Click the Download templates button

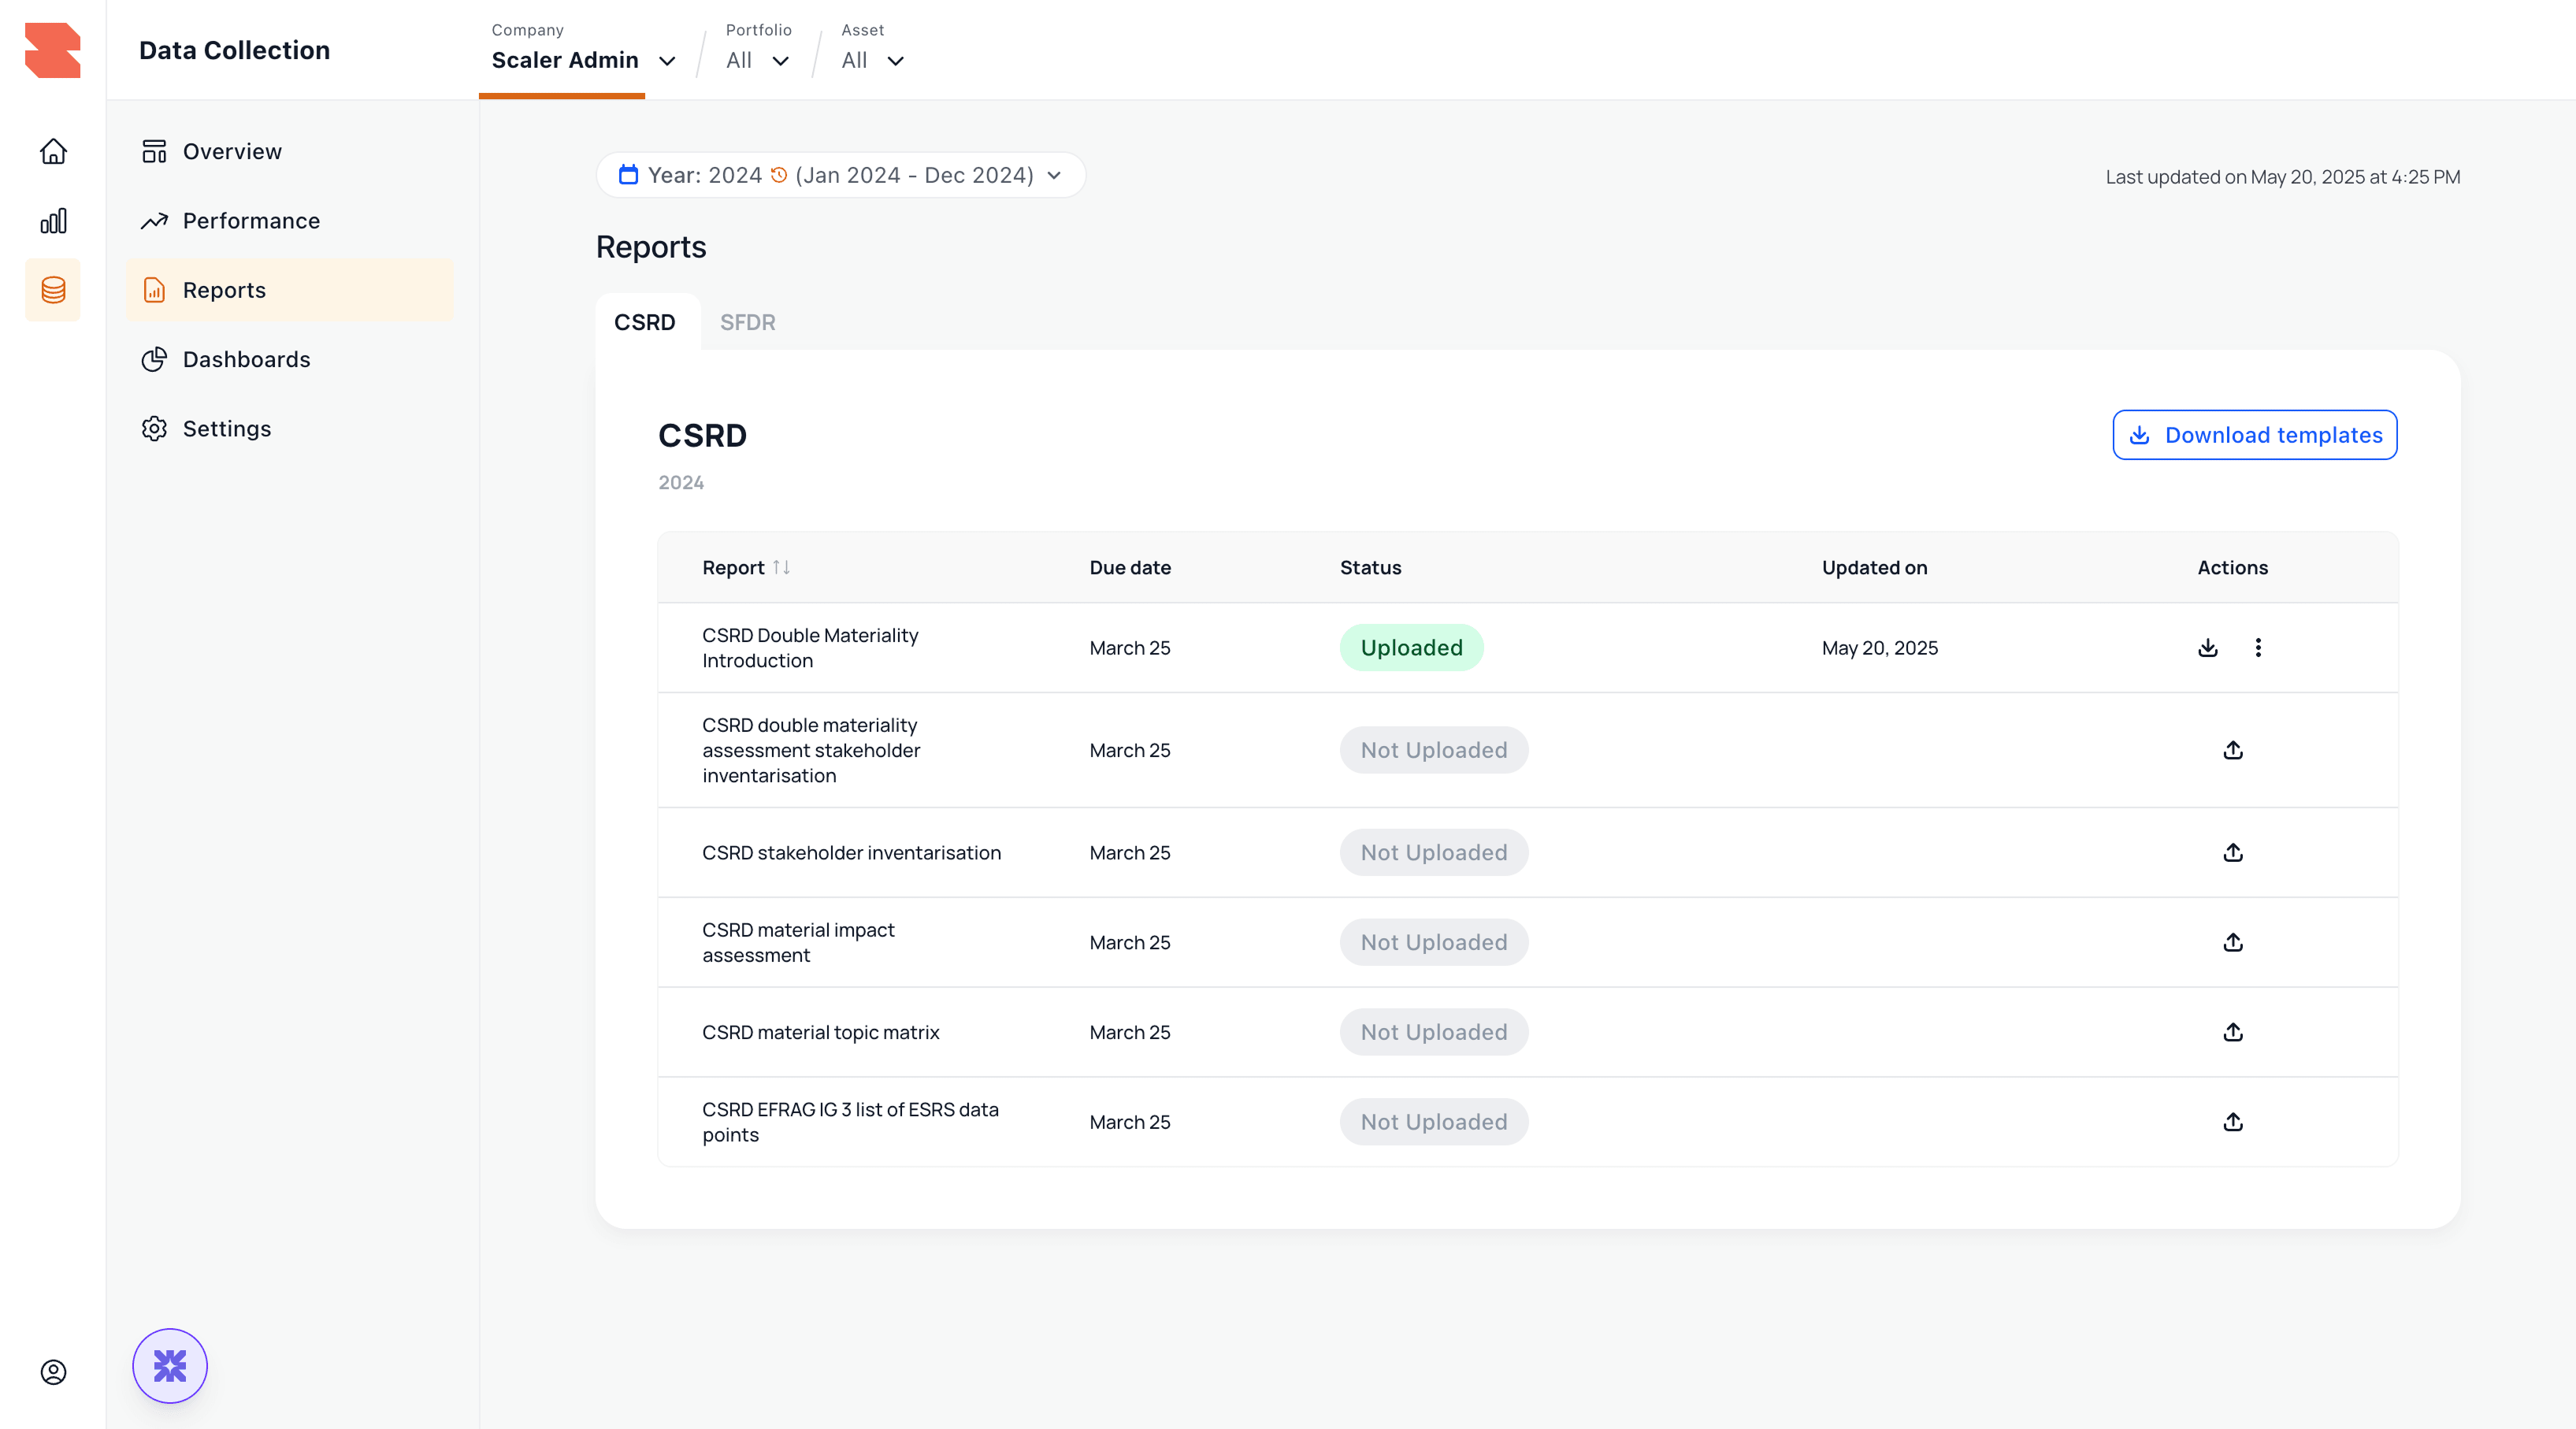[2254, 435]
